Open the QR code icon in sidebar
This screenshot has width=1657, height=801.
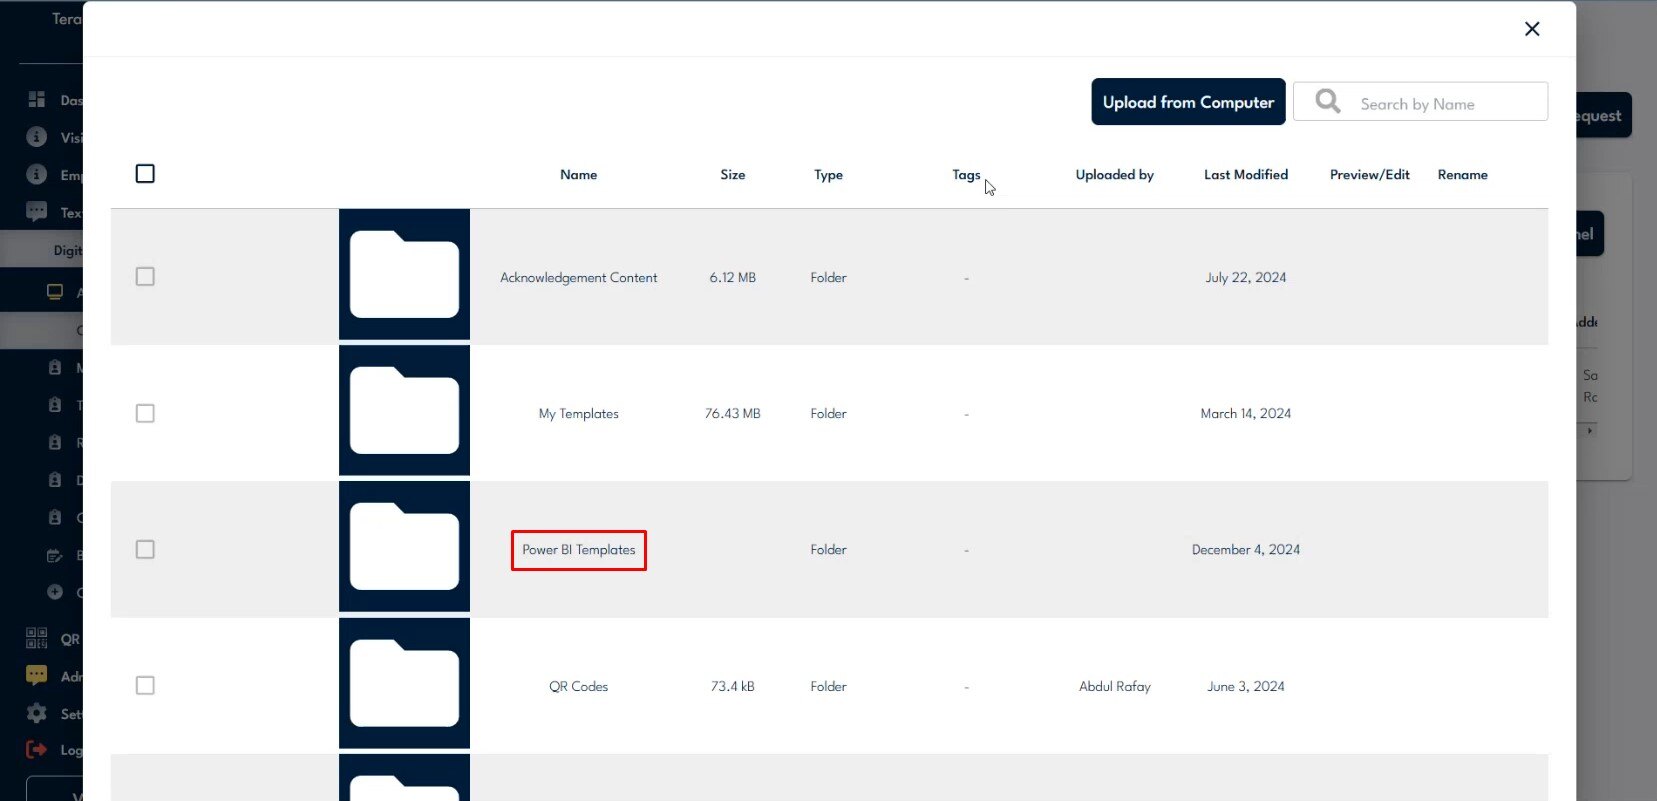pyautogui.click(x=37, y=638)
